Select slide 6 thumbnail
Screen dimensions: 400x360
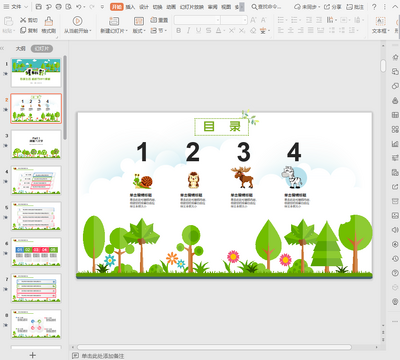[36, 252]
